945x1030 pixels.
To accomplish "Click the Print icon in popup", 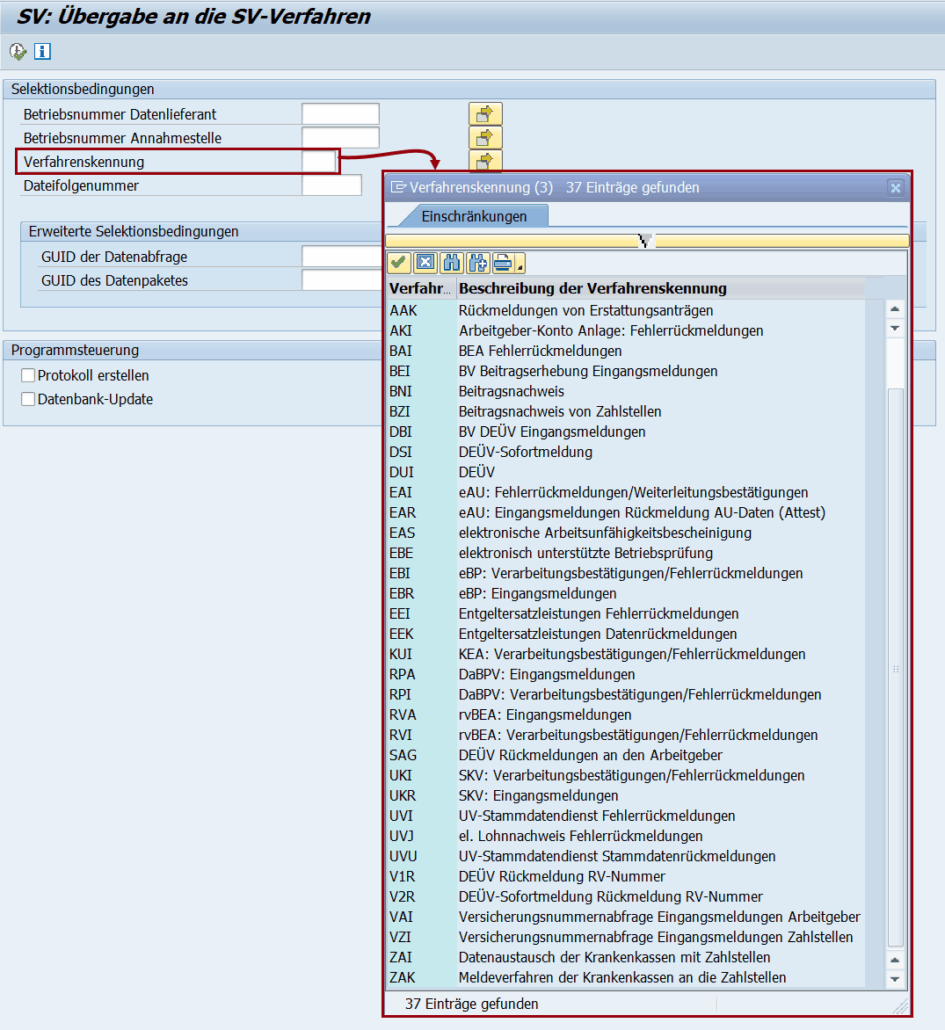I will click(501, 263).
